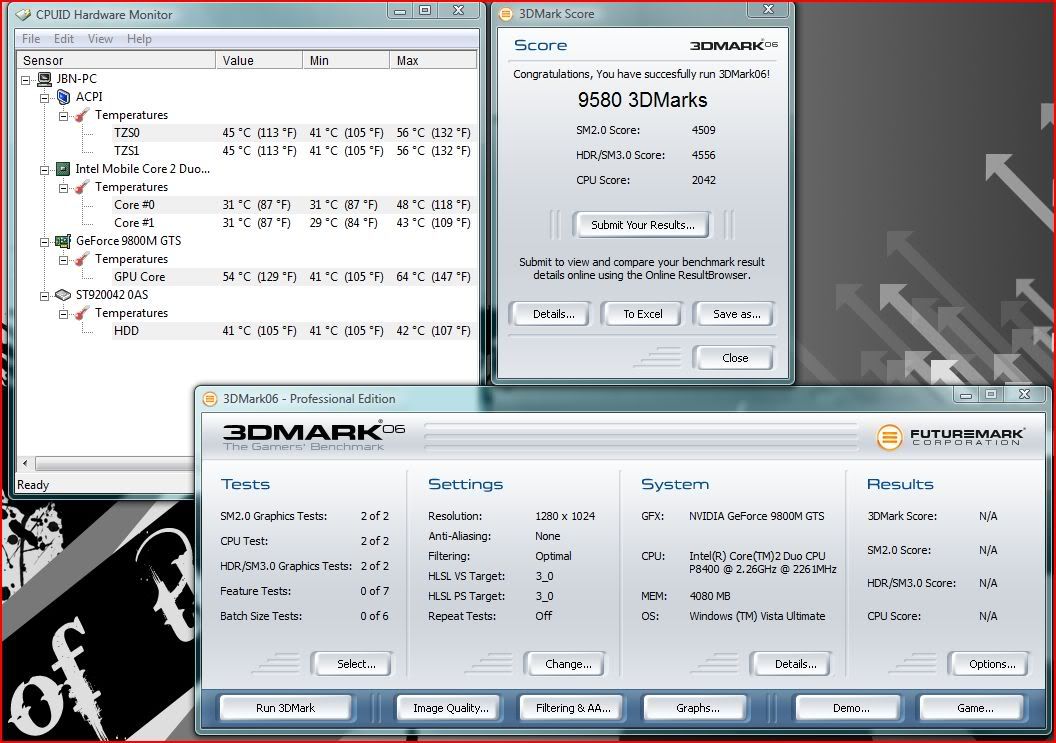Open Filtering & AA settings
This screenshot has width=1056, height=743.
[573, 708]
